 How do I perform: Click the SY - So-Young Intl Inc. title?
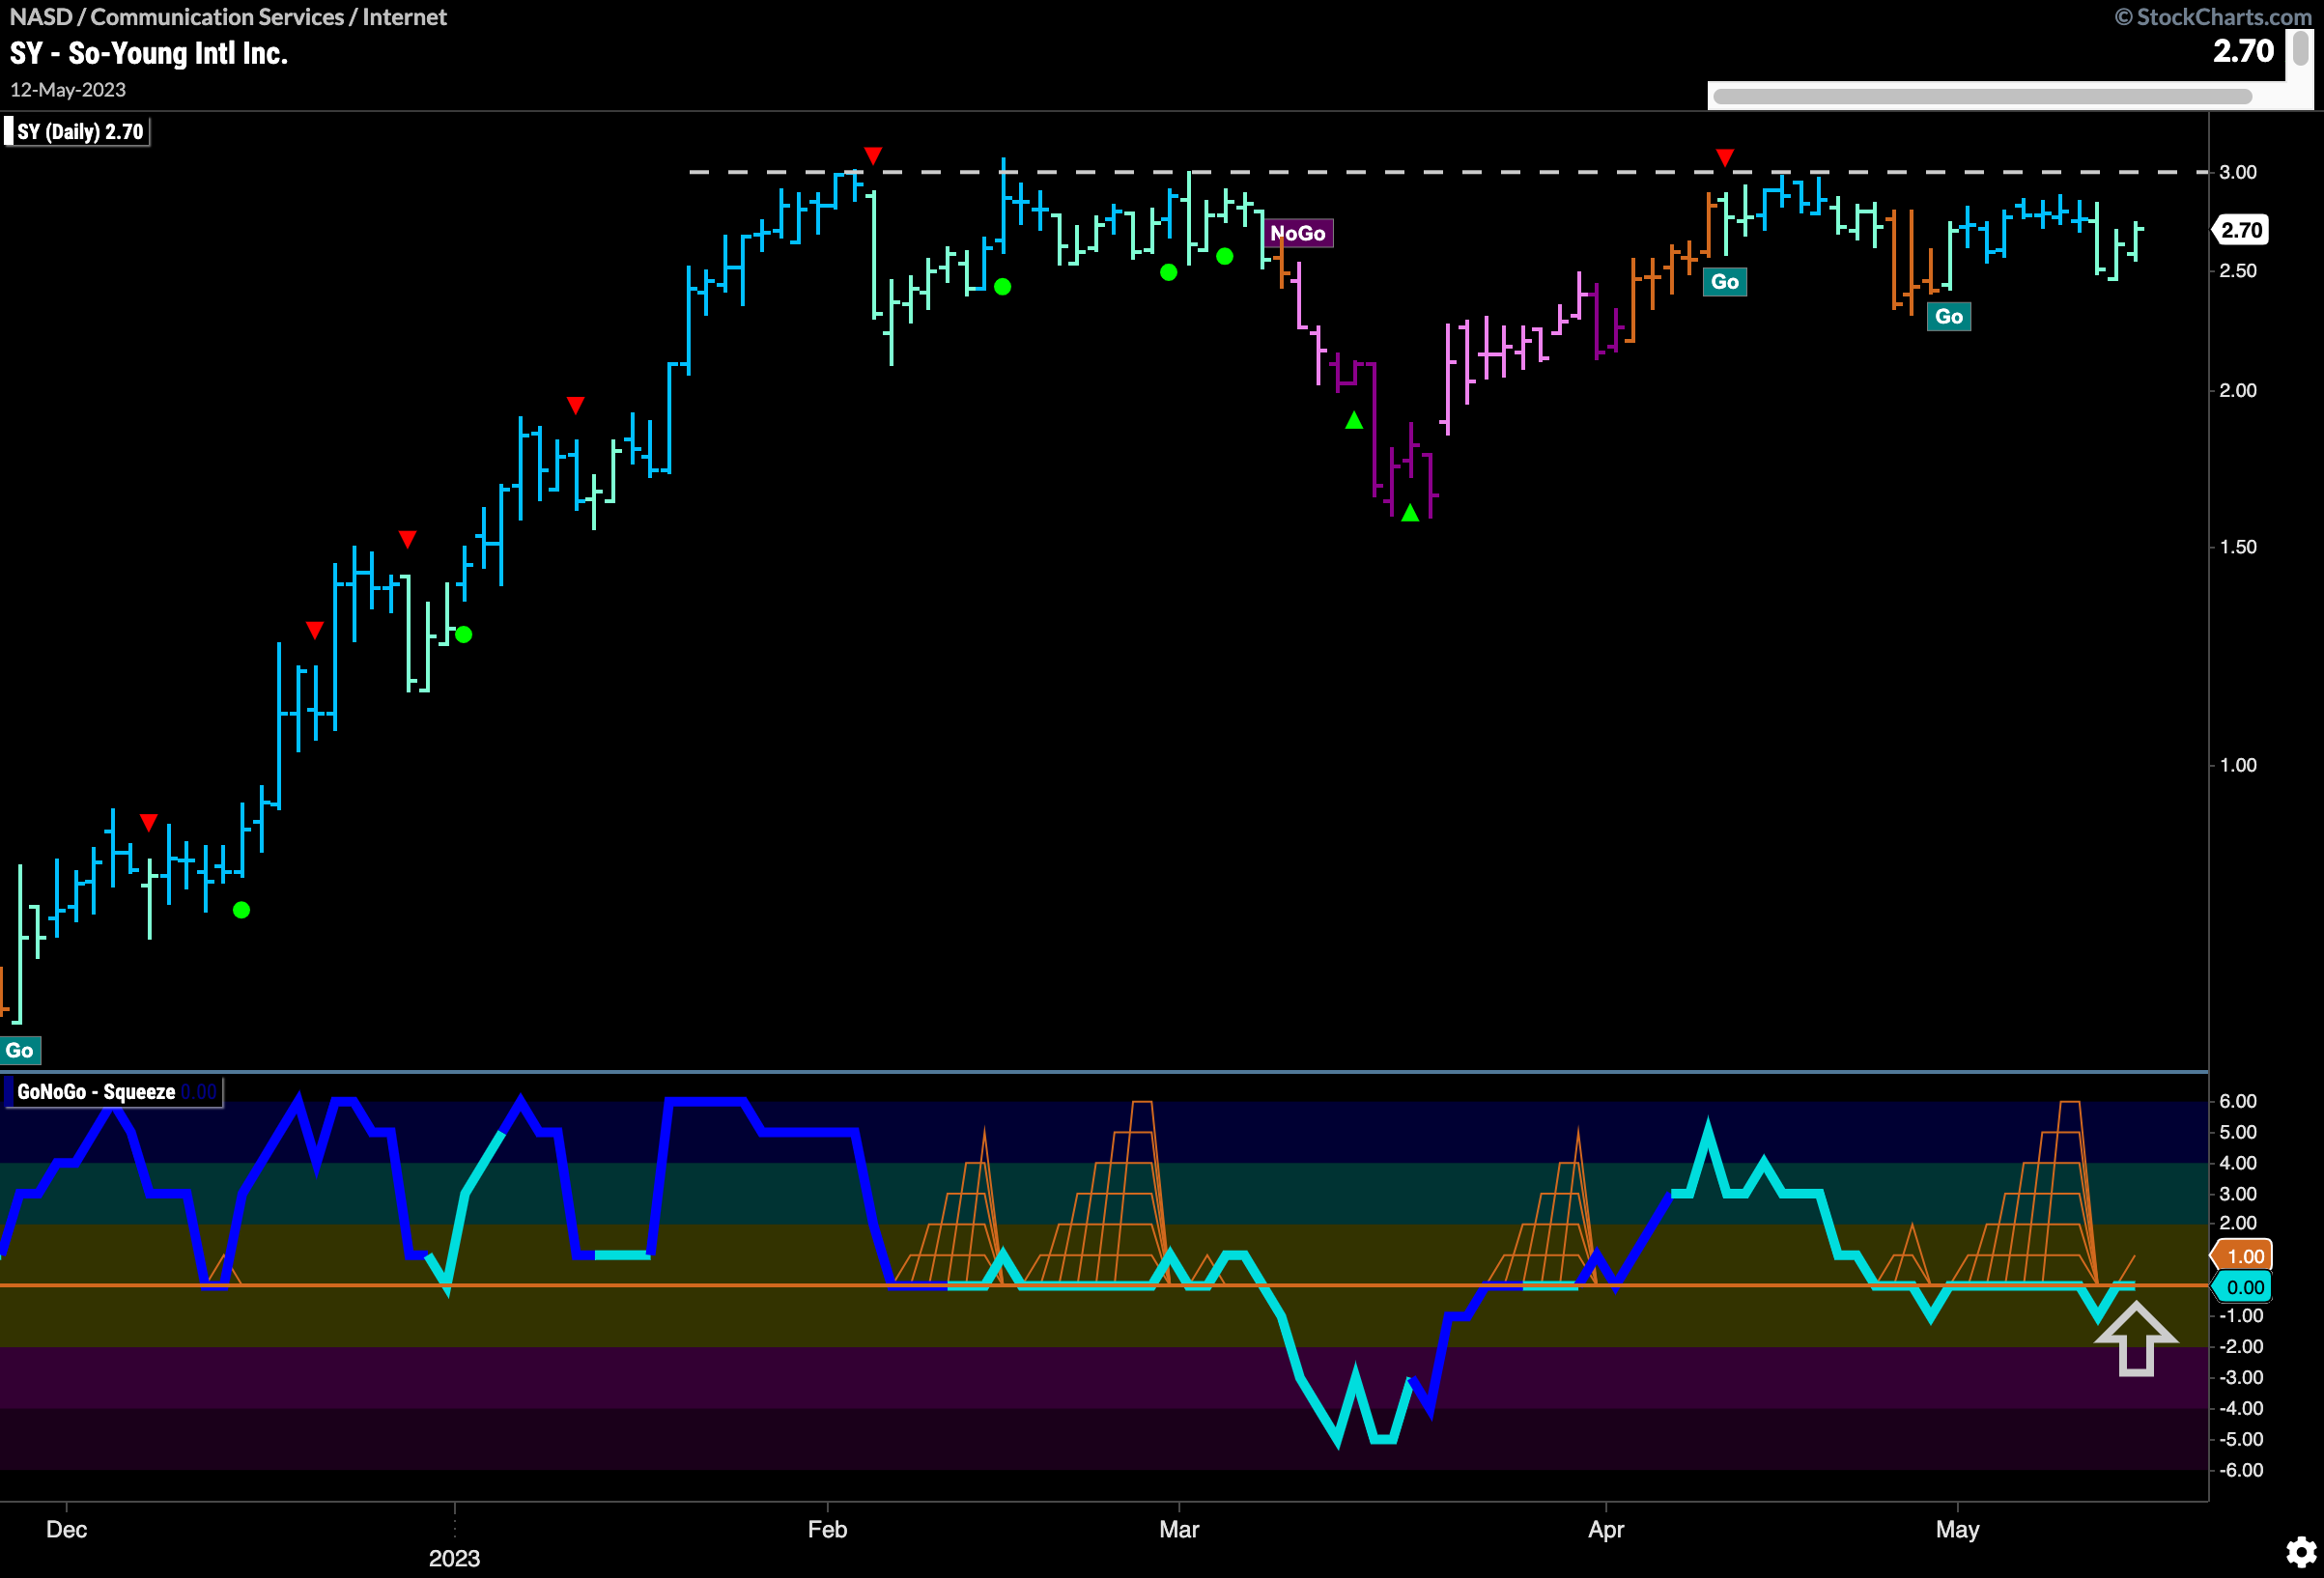click(x=149, y=53)
